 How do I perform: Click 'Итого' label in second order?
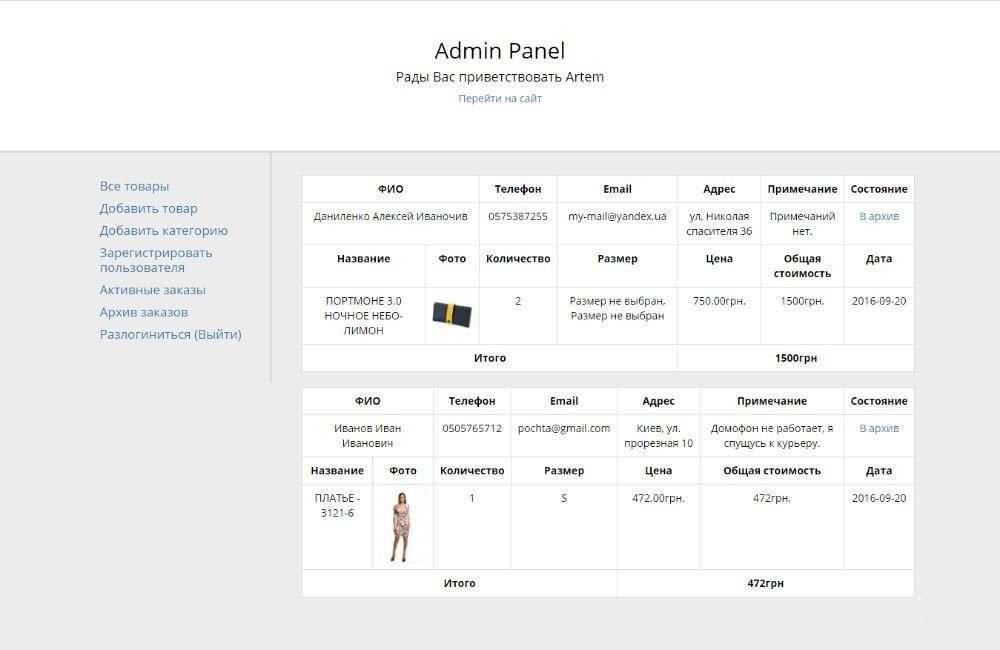(x=459, y=583)
